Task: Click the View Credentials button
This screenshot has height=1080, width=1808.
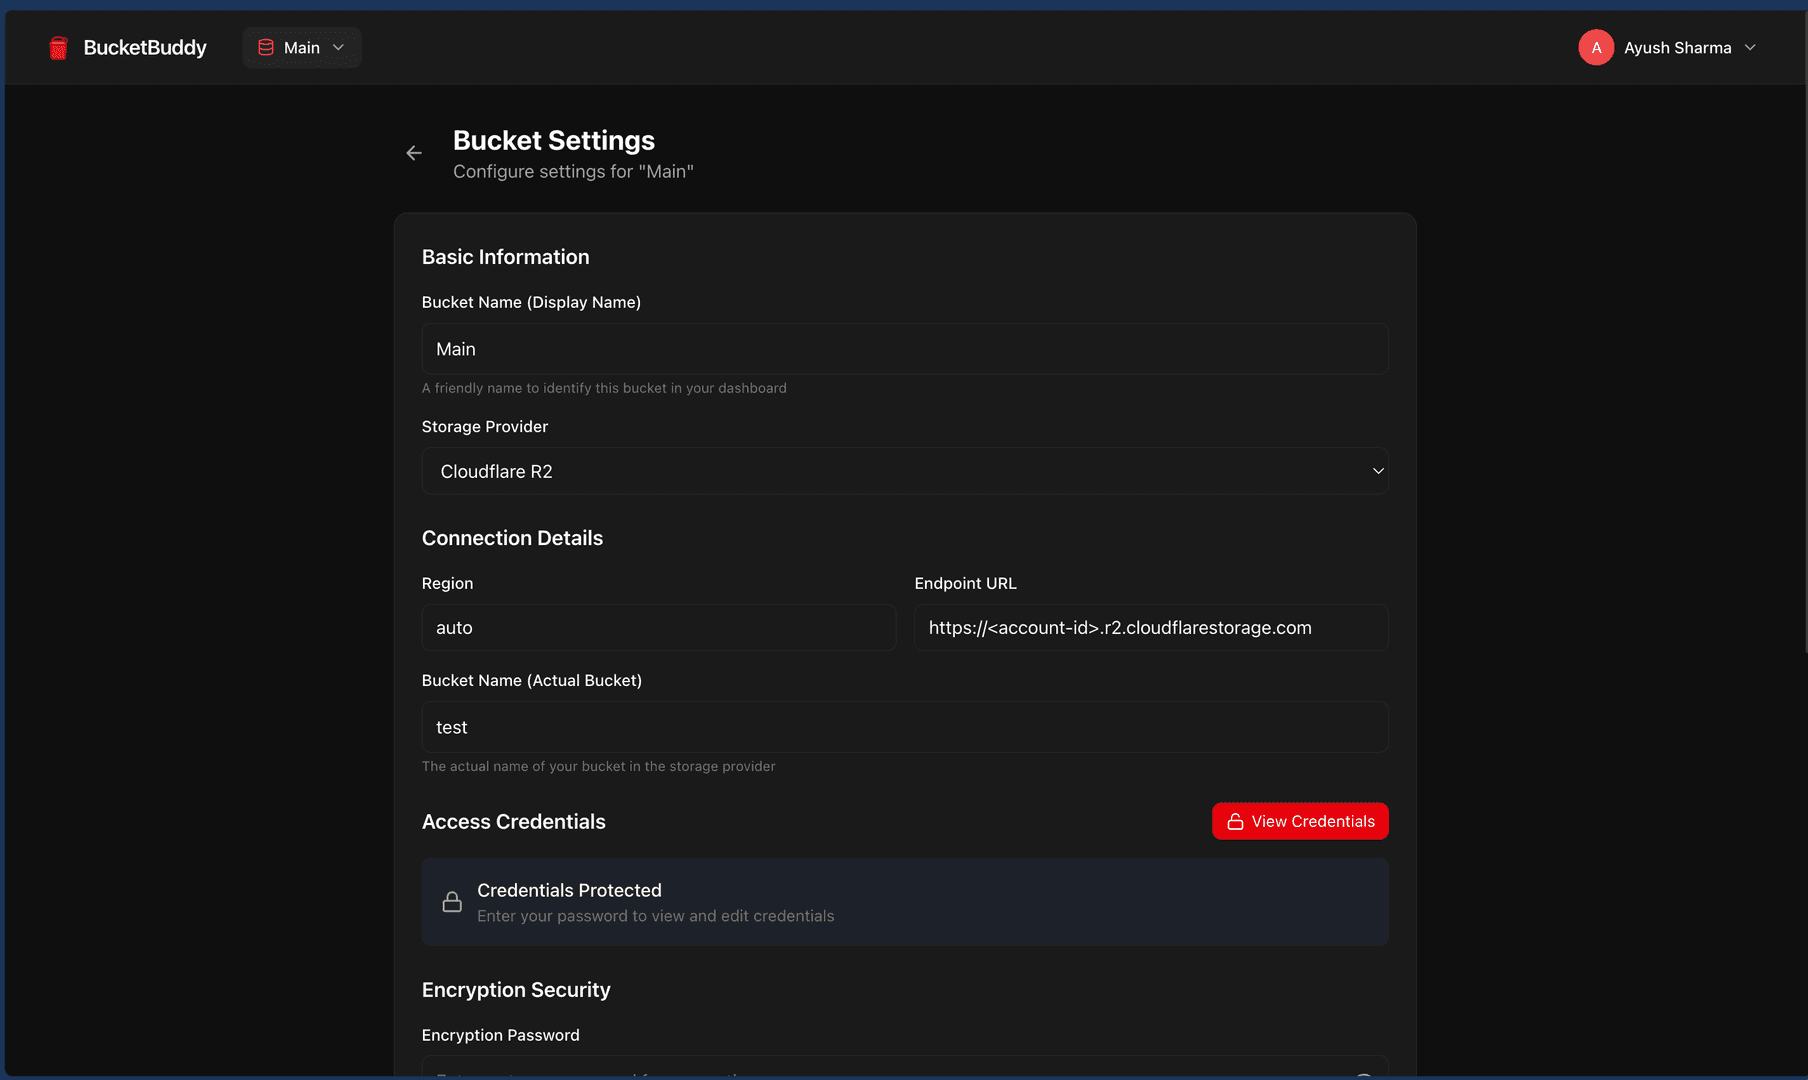Action: tap(1300, 821)
